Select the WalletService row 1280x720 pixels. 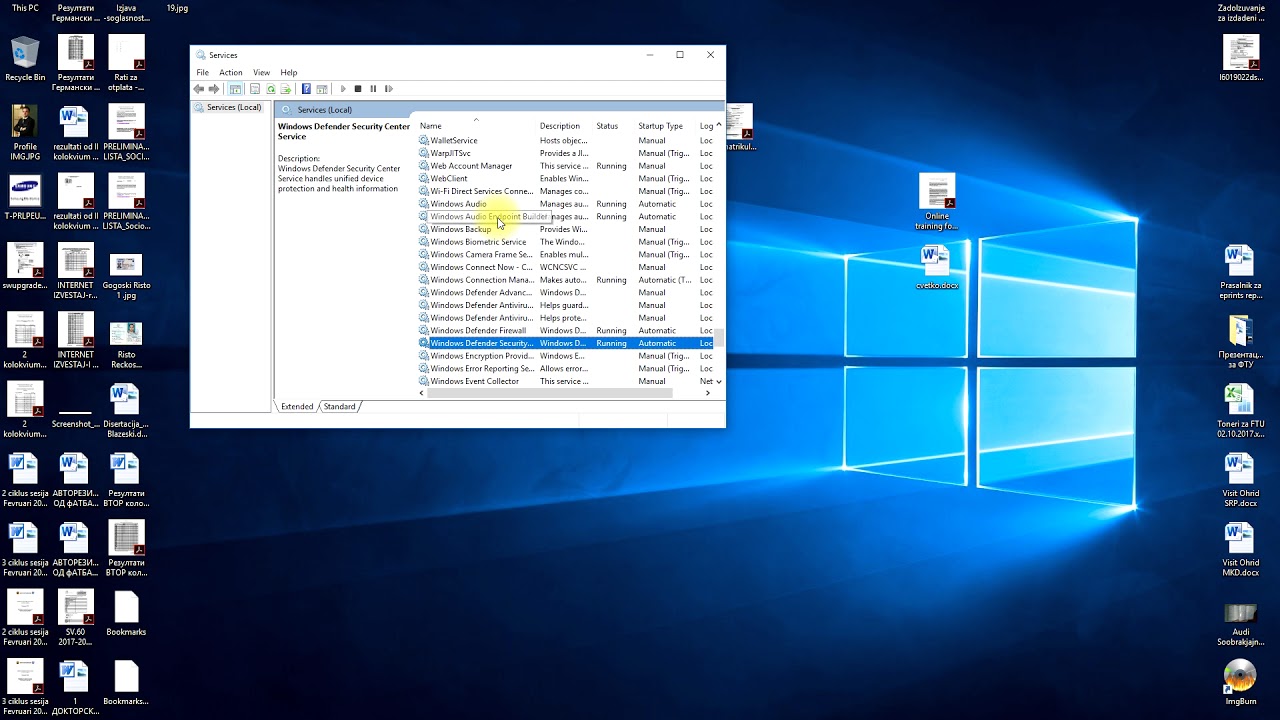[565, 140]
